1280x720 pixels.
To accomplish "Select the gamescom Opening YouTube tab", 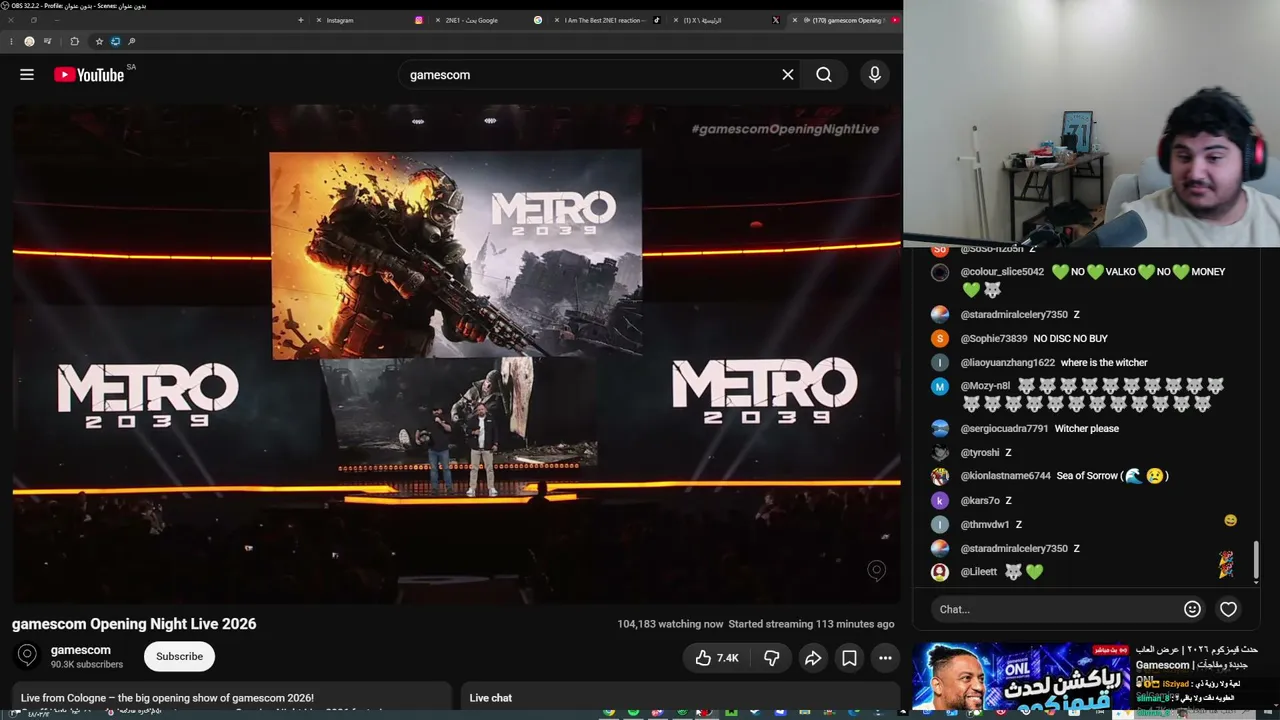I will pyautogui.click(x=845, y=20).
